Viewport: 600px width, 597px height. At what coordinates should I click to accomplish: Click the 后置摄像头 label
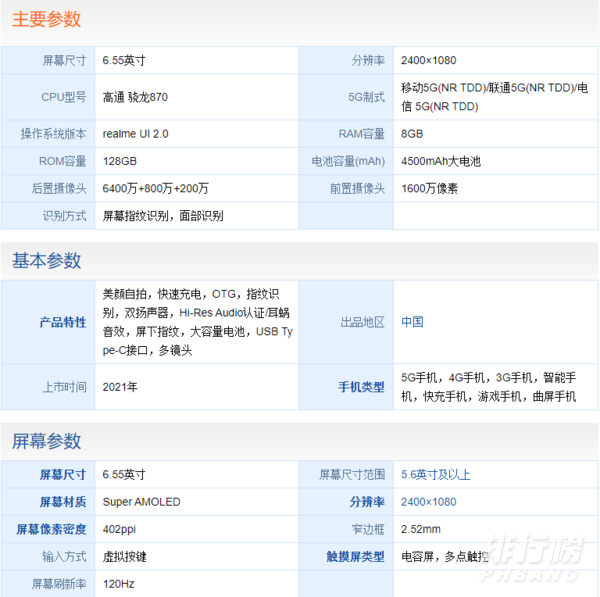click(x=59, y=188)
